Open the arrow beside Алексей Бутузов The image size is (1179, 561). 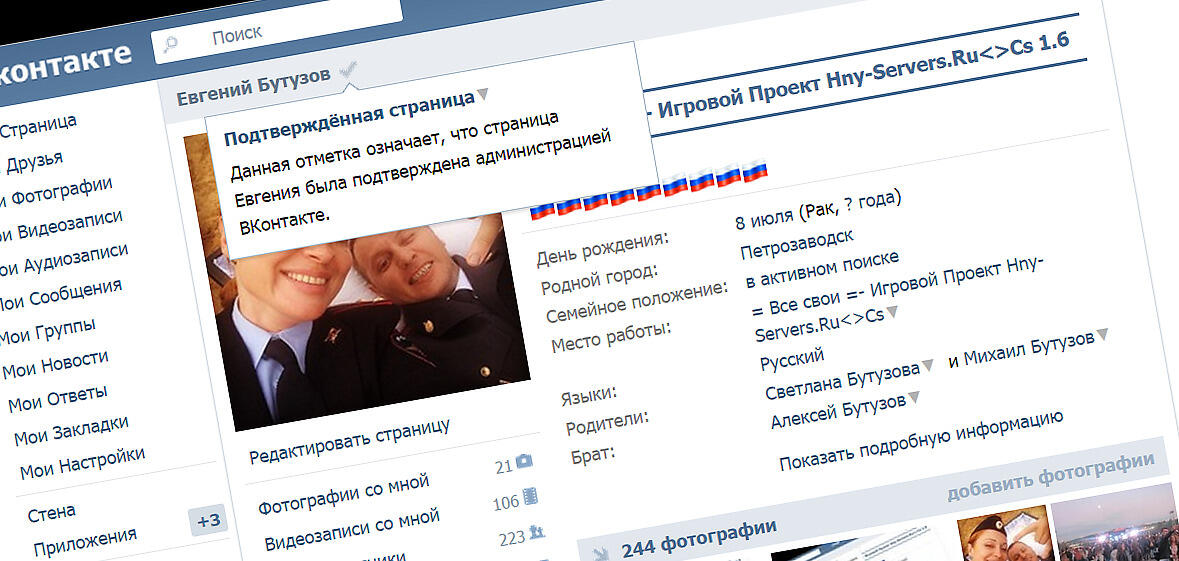(914, 396)
